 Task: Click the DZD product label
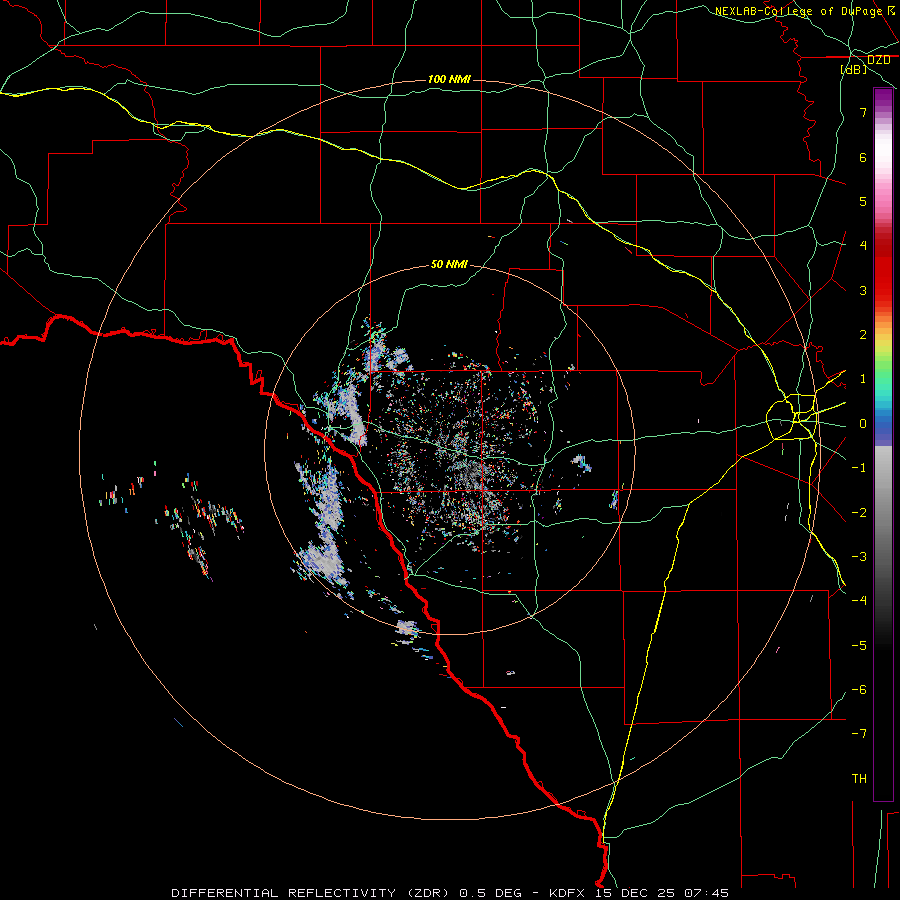(878, 60)
